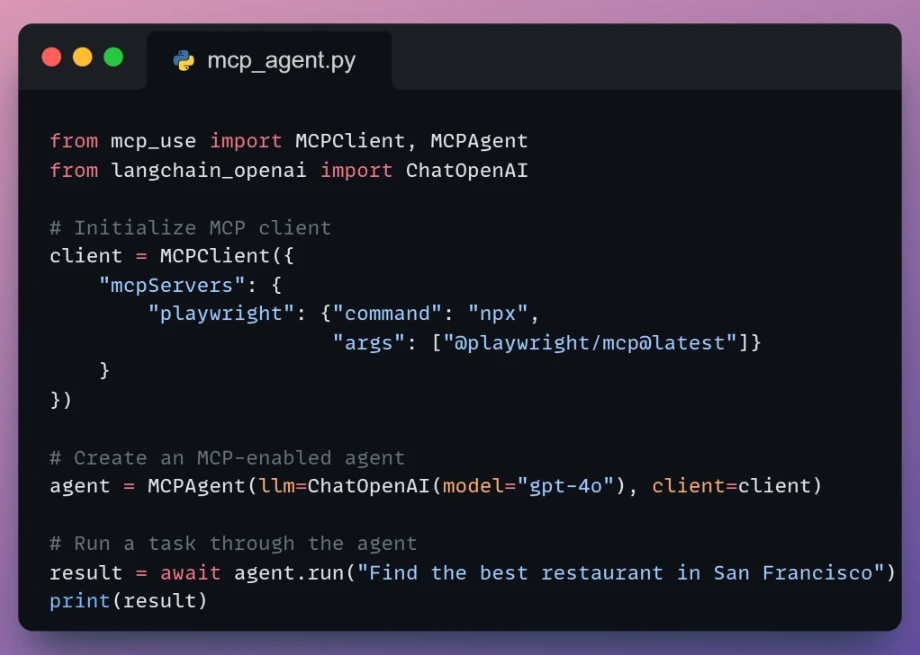Screen dimensions: 920x655
Task: Click the ChatOpenAI import name
Action: (466, 170)
